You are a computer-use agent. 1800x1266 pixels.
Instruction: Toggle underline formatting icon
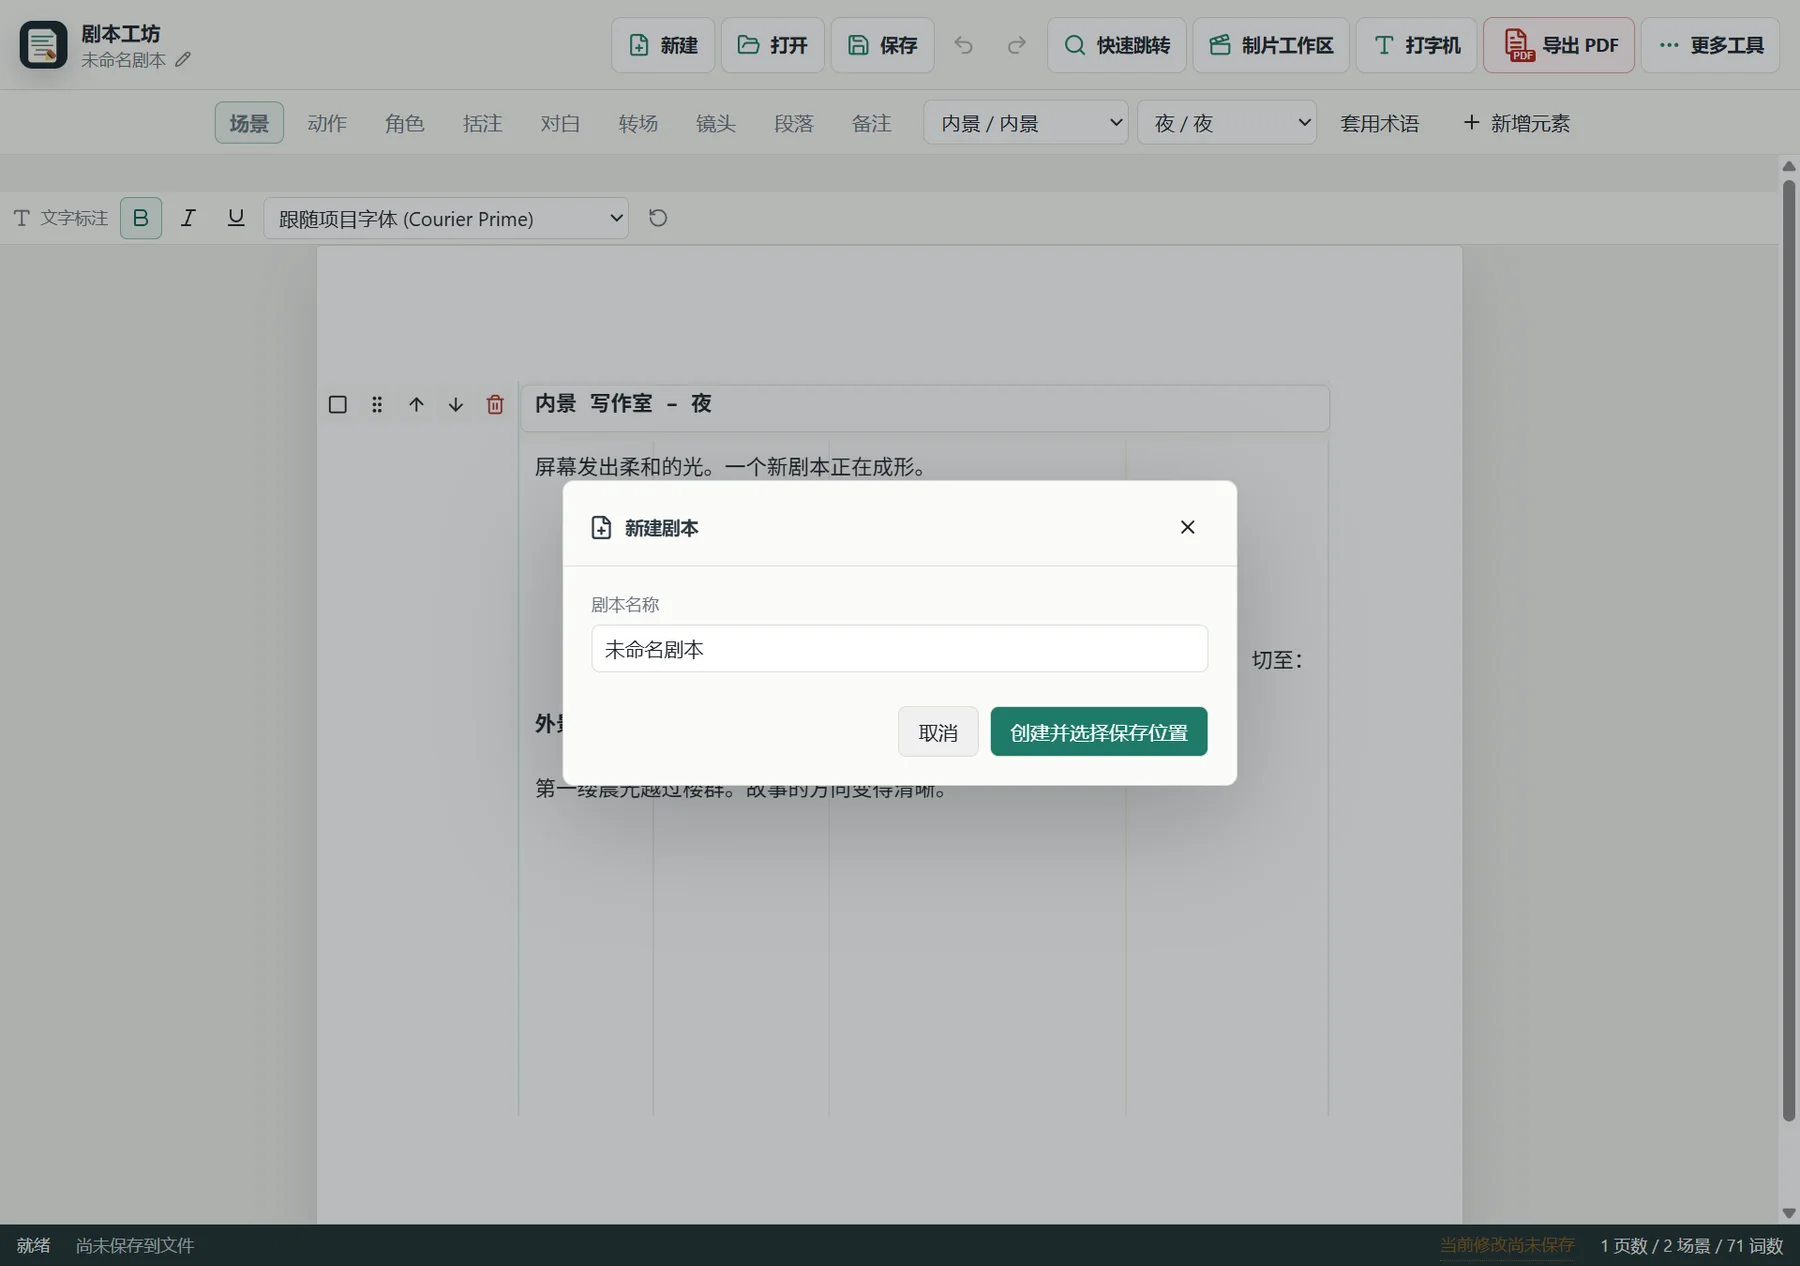(x=236, y=218)
